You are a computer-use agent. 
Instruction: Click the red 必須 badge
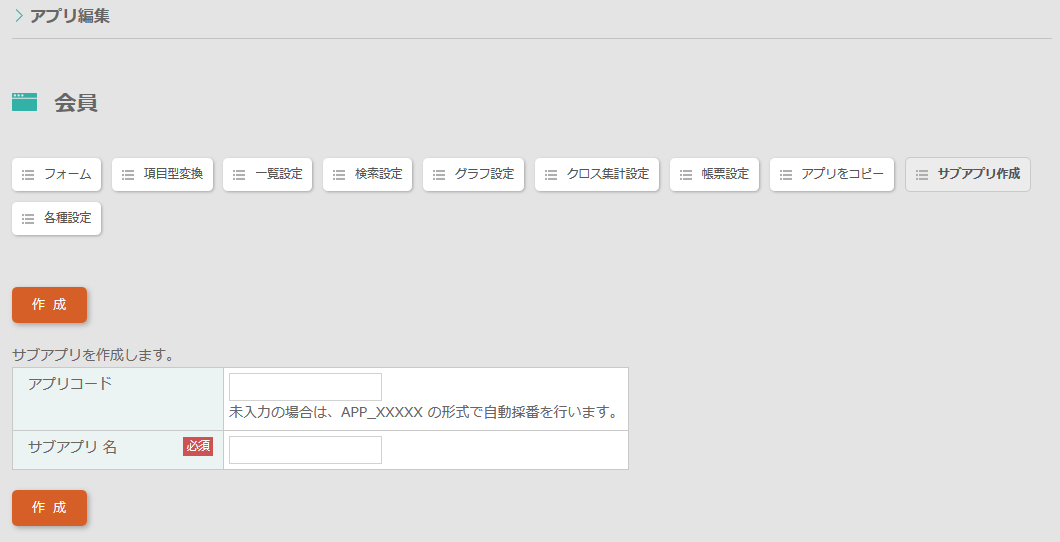[x=197, y=447]
